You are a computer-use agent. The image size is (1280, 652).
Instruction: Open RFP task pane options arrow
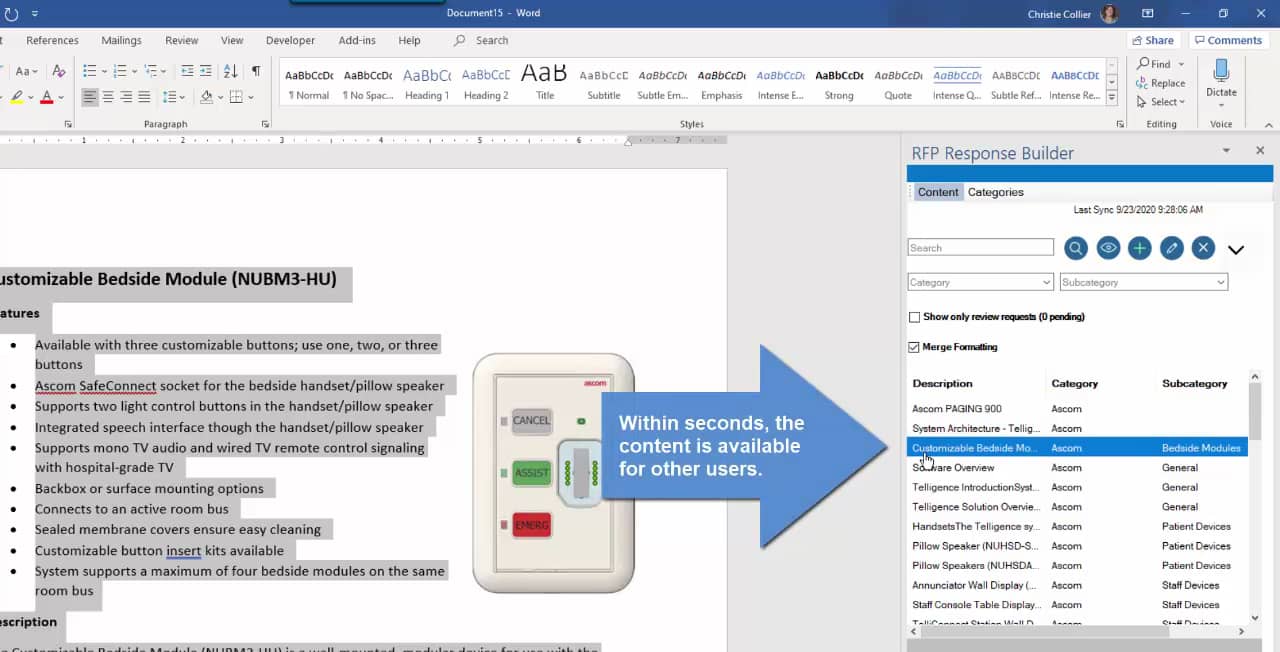pyautogui.click(x=1226, y=151)
